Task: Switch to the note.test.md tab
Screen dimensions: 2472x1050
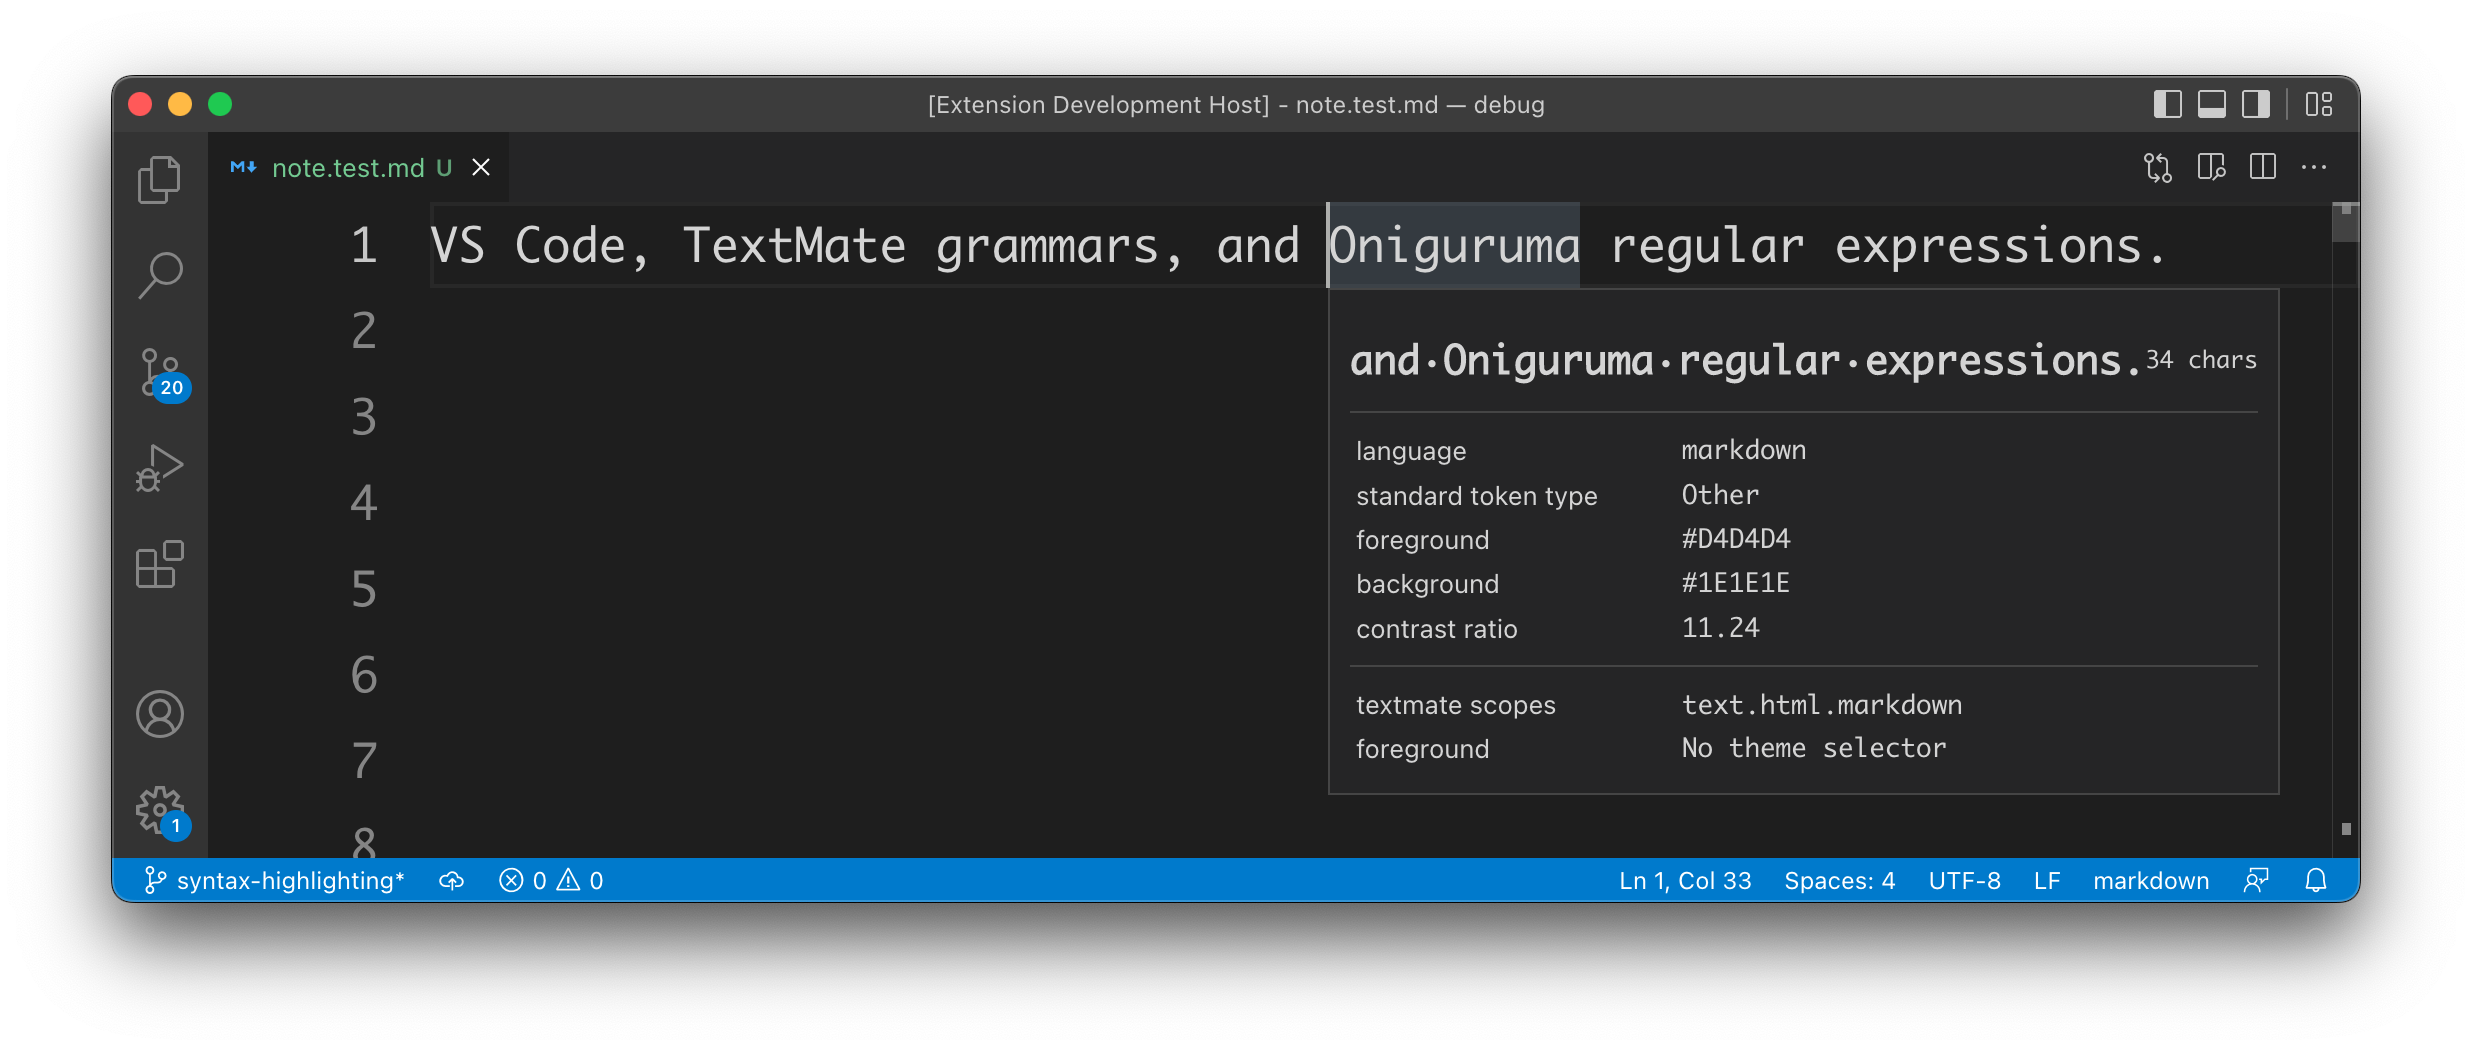Action: tap(346, 167)
